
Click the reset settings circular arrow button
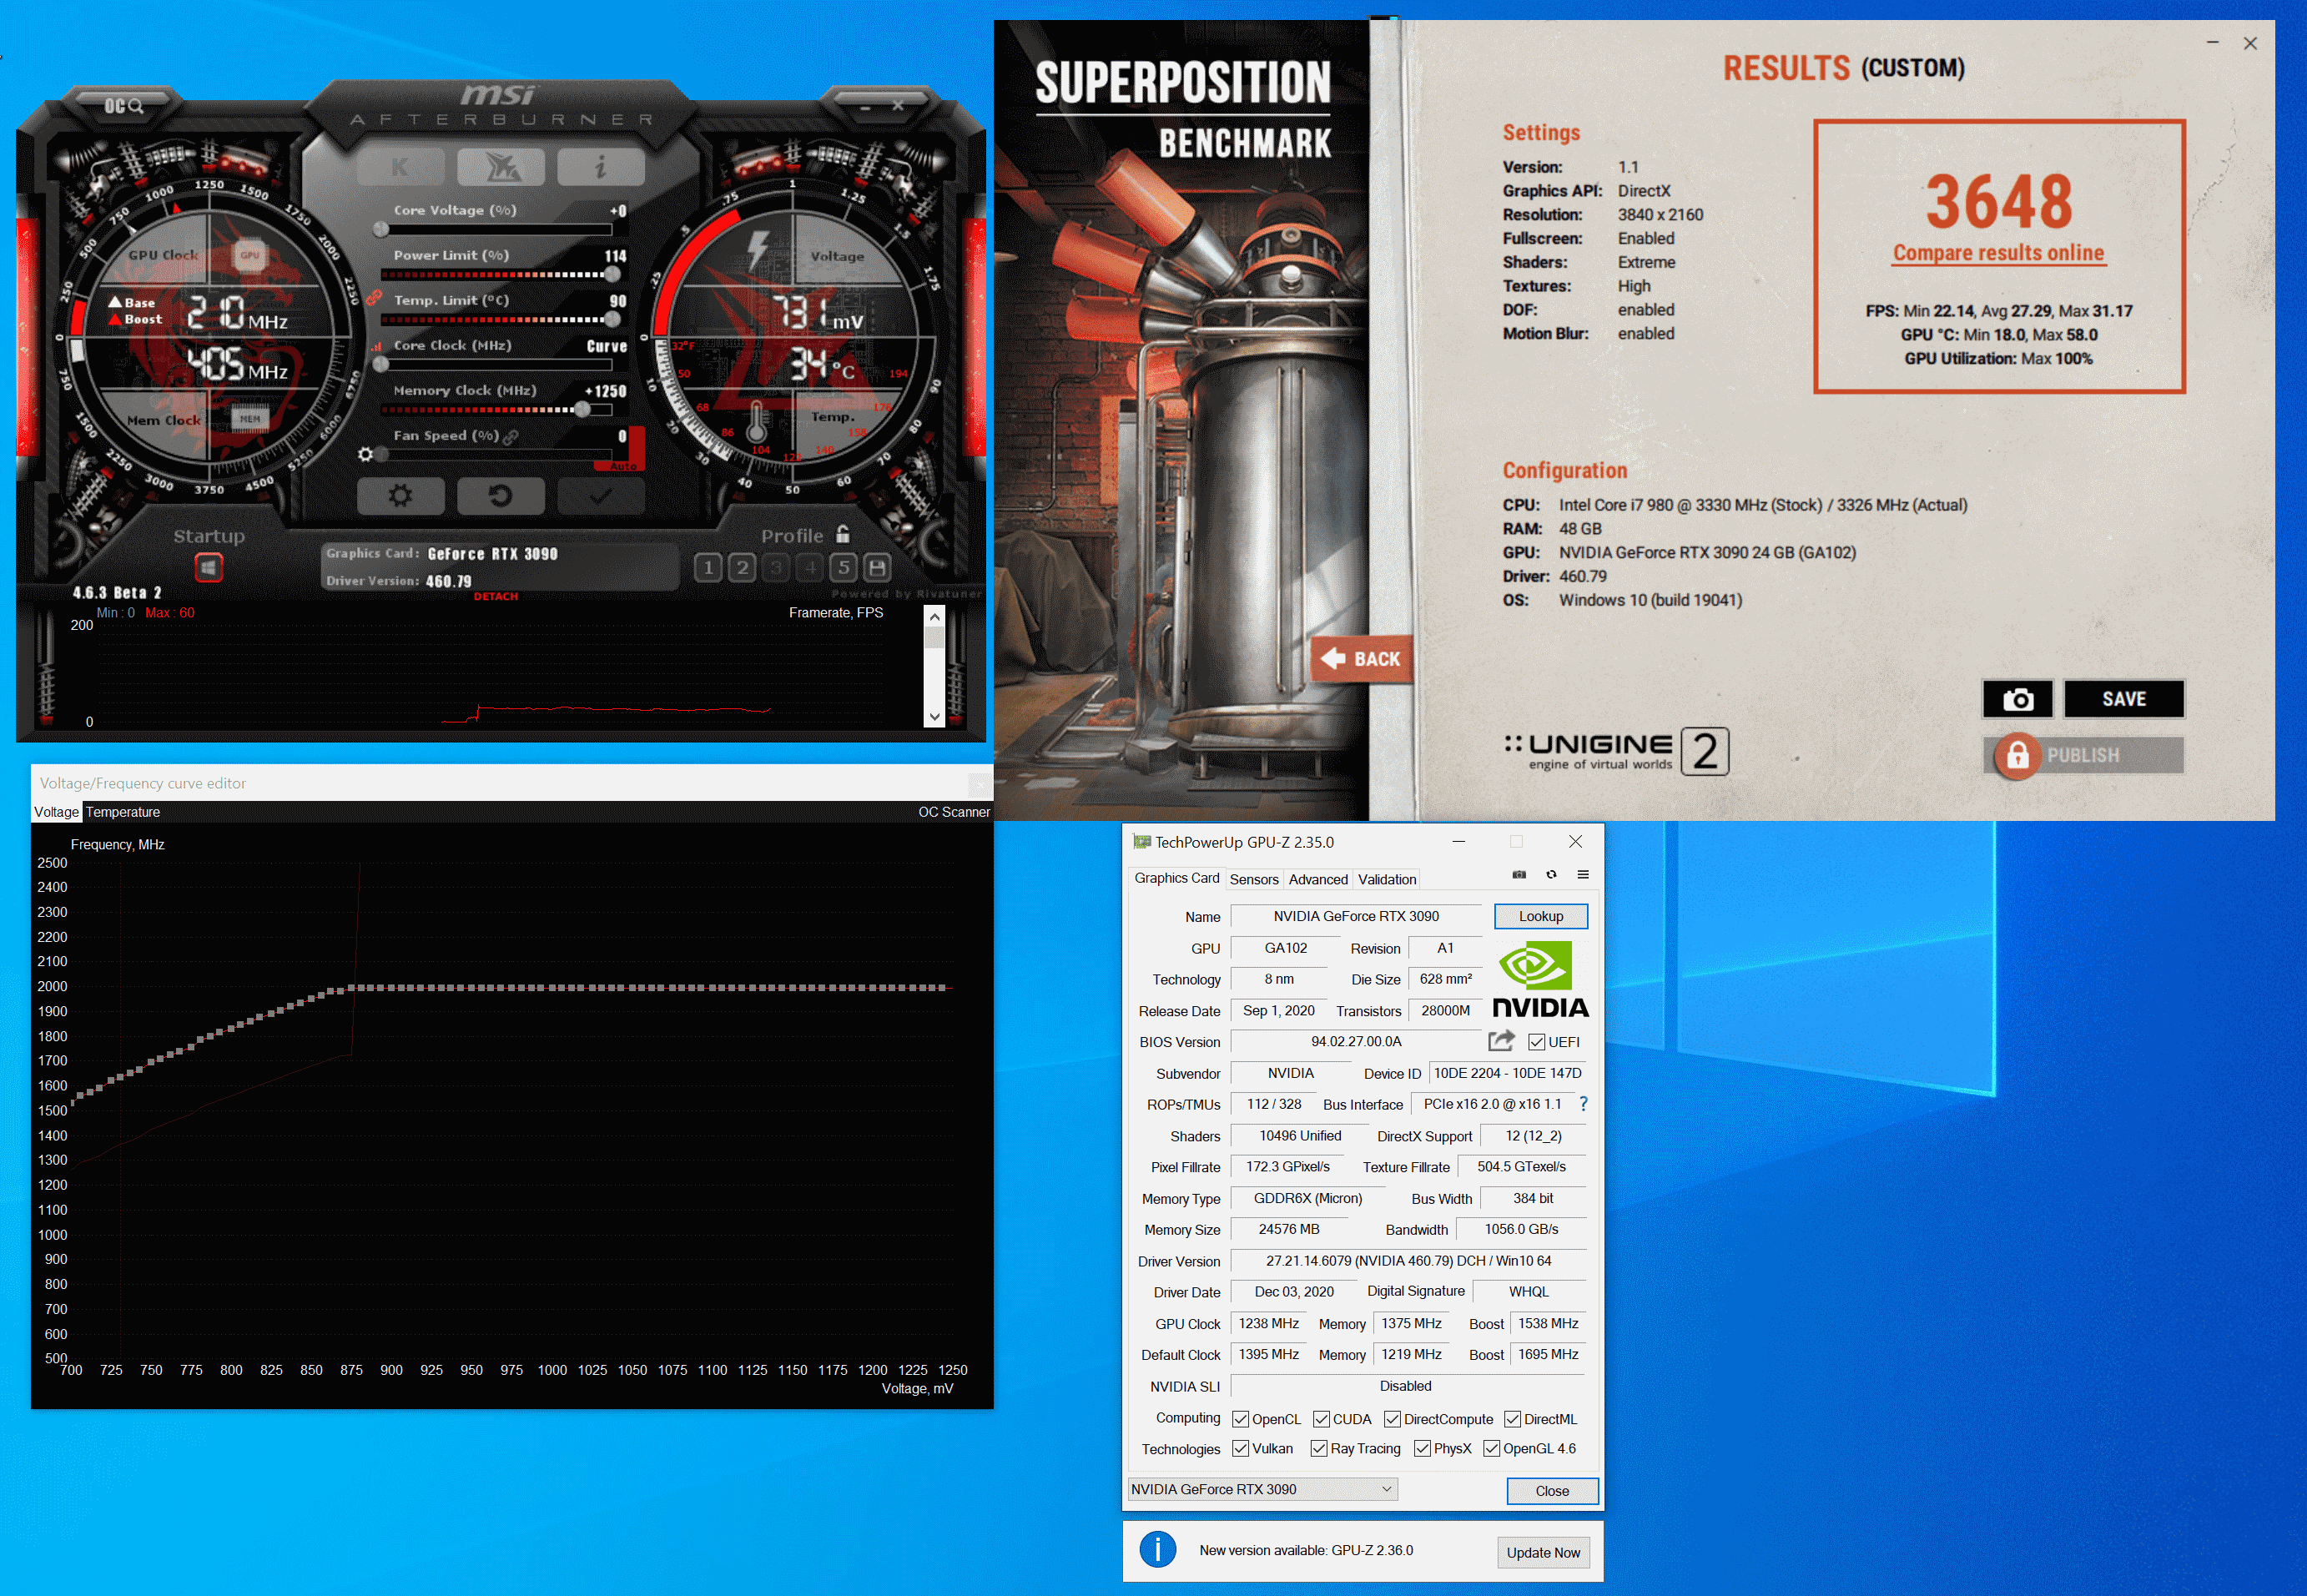[500, 495]
